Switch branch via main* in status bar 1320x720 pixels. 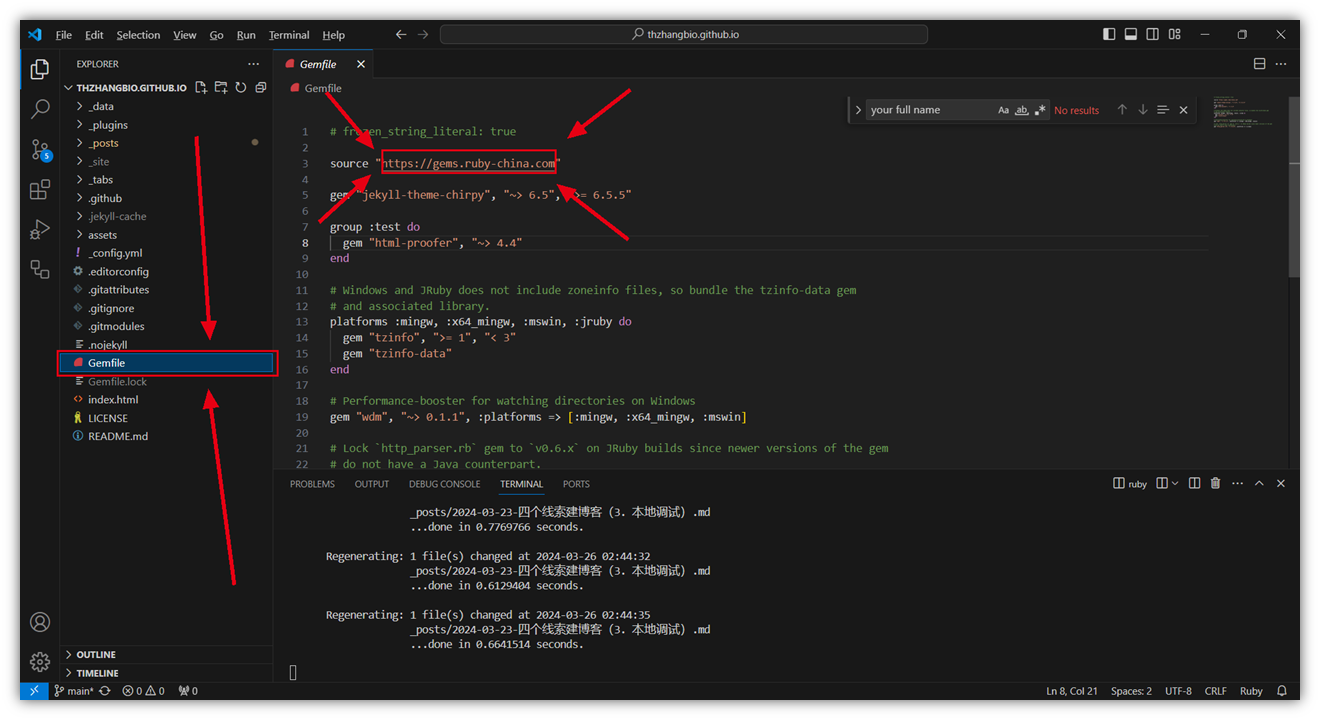pos(73,691)
